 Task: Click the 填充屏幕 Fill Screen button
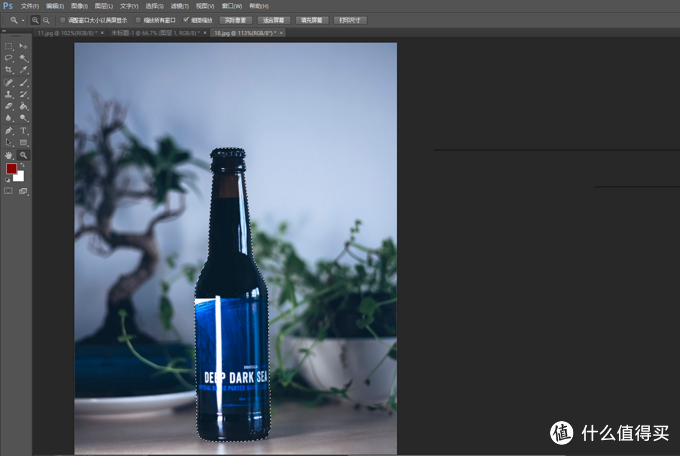(312, 20)
